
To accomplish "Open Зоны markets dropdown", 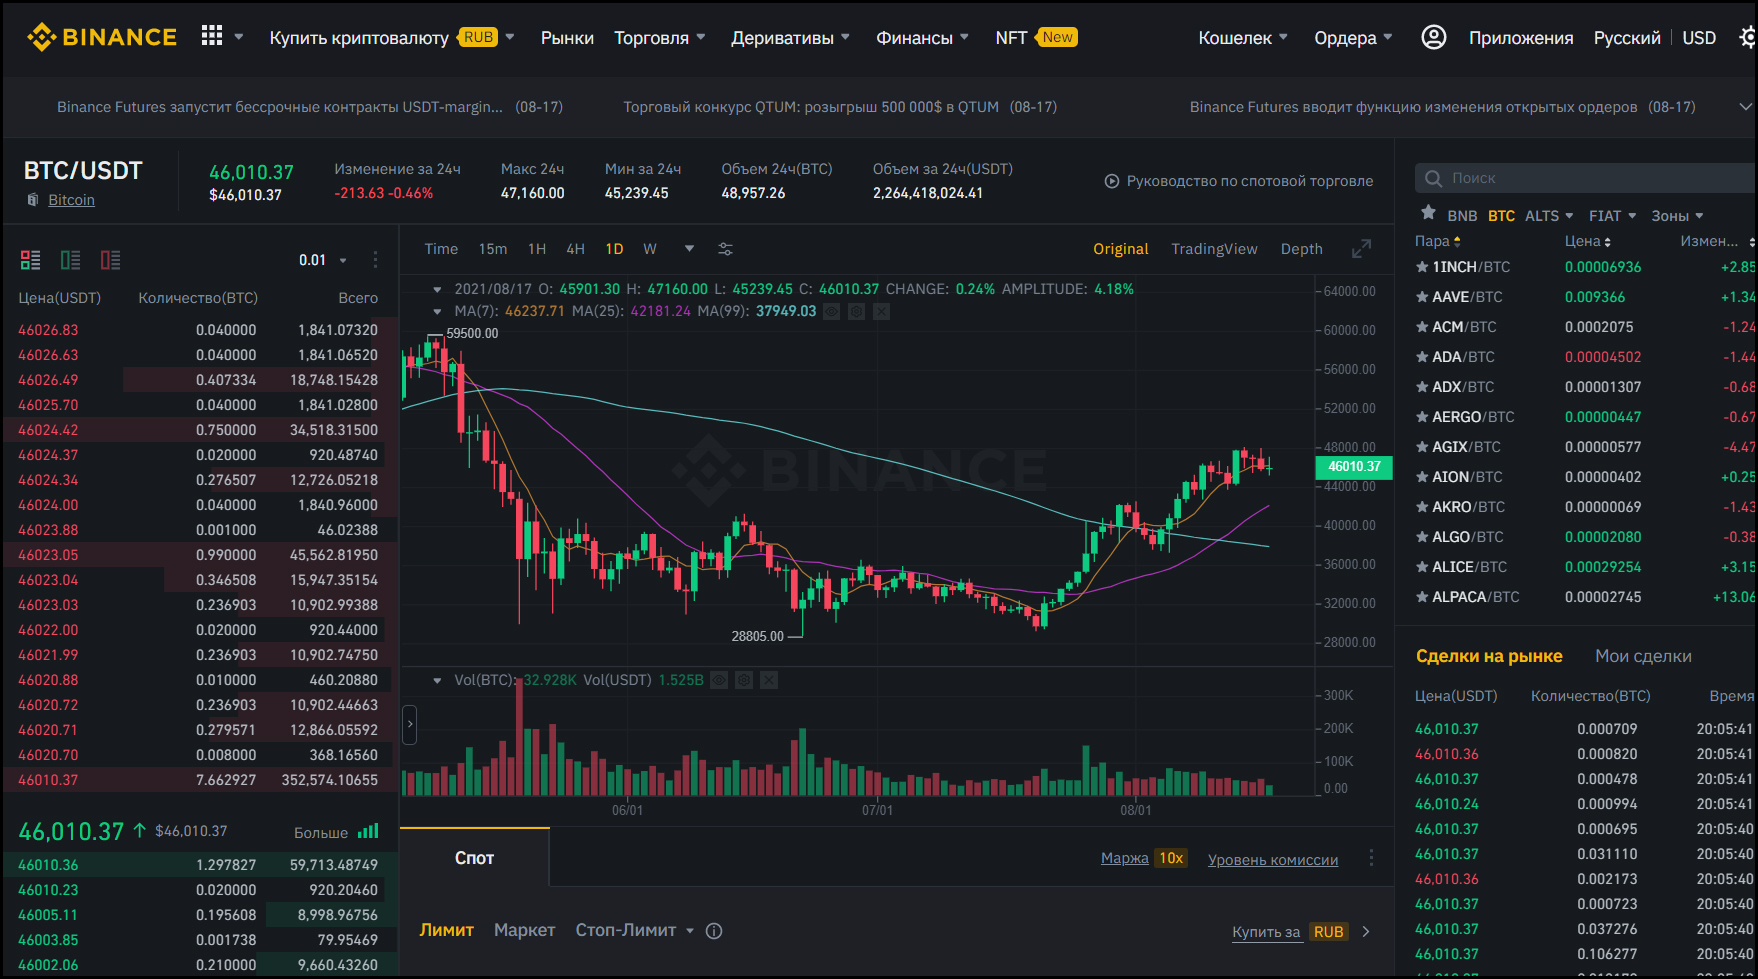I will click(1677, 216).
